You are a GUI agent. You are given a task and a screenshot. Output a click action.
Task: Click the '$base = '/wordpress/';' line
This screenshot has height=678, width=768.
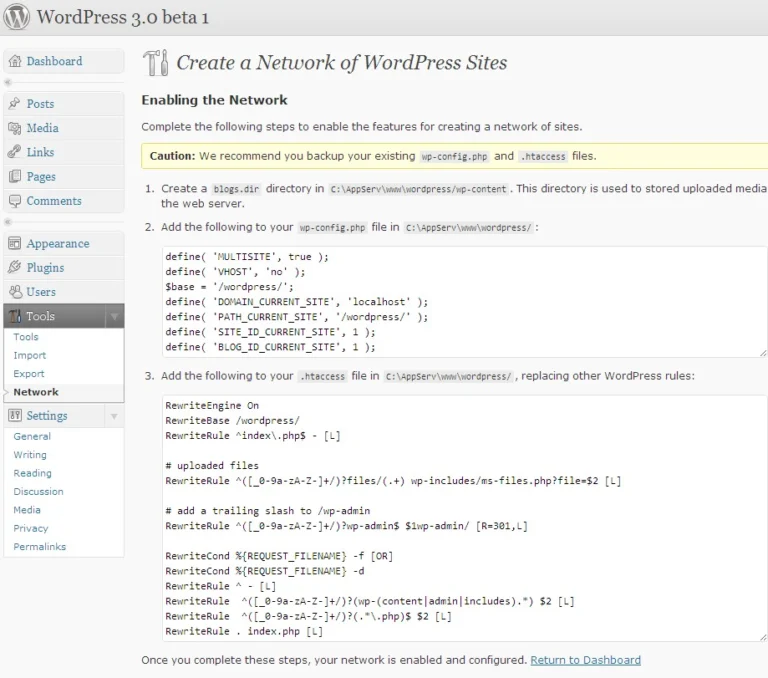click(x=229, y=287)
